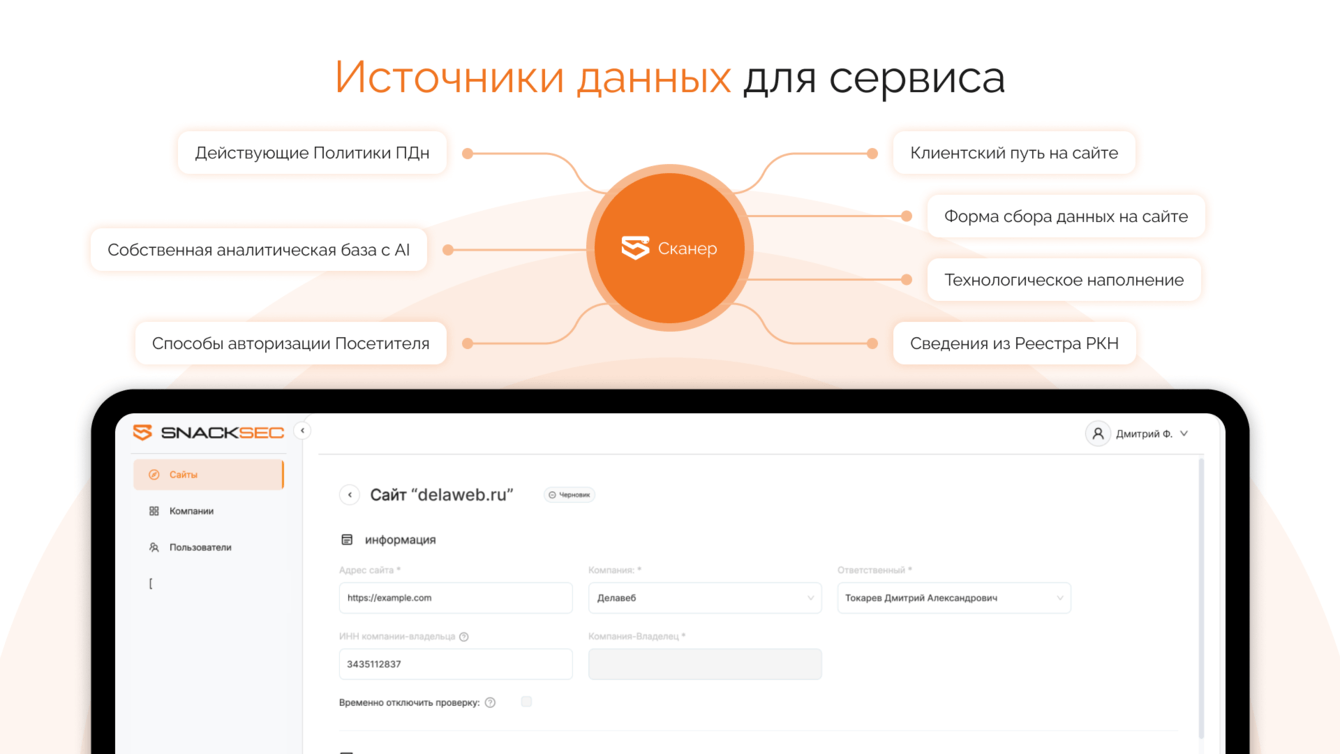Click the Сайт "delaweb.ru" page title
1340x754 pixels.
(441, 495)
